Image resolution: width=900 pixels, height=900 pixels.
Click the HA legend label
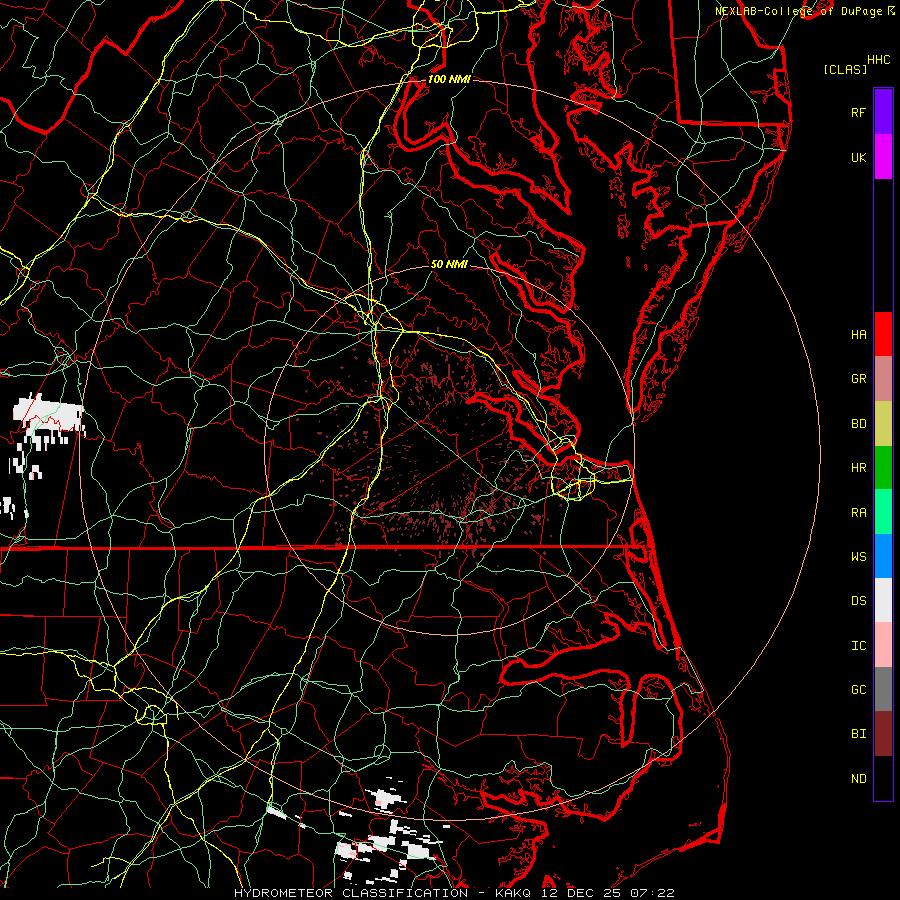coord(859,334)
